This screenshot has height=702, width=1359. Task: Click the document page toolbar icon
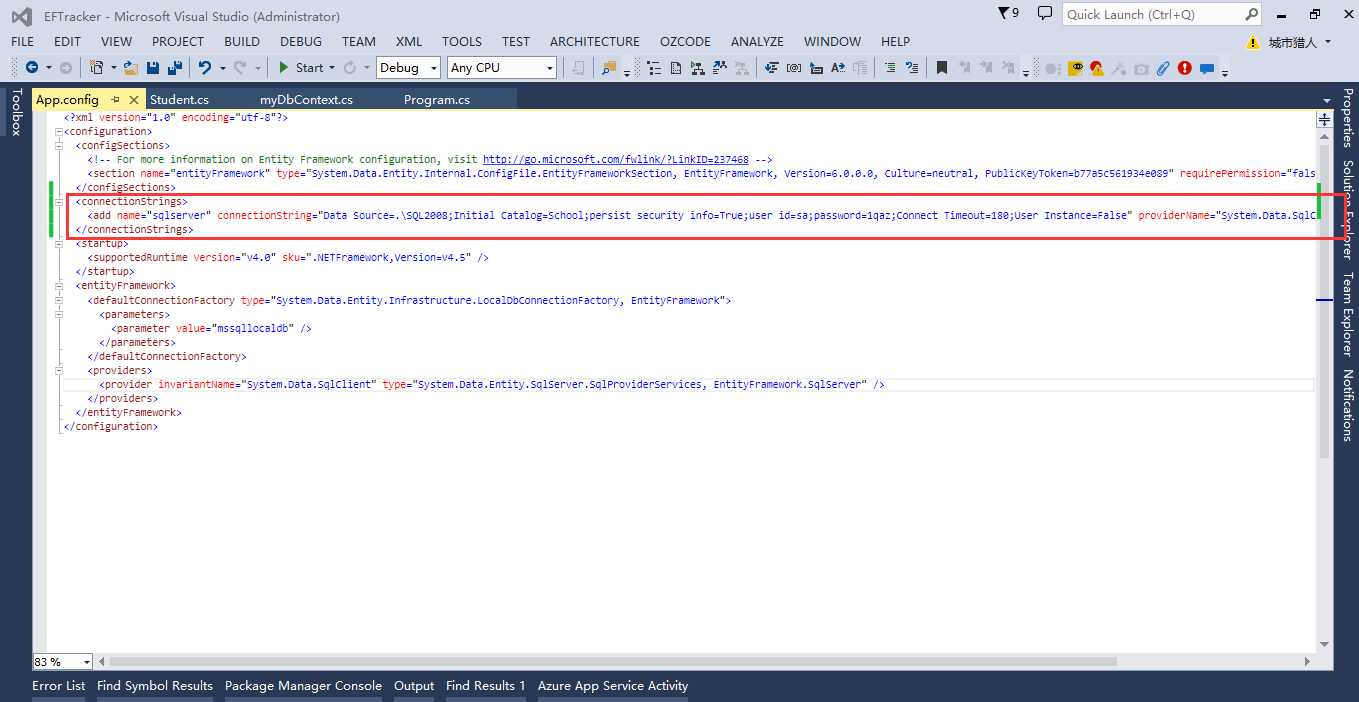(x=676, y=67)
